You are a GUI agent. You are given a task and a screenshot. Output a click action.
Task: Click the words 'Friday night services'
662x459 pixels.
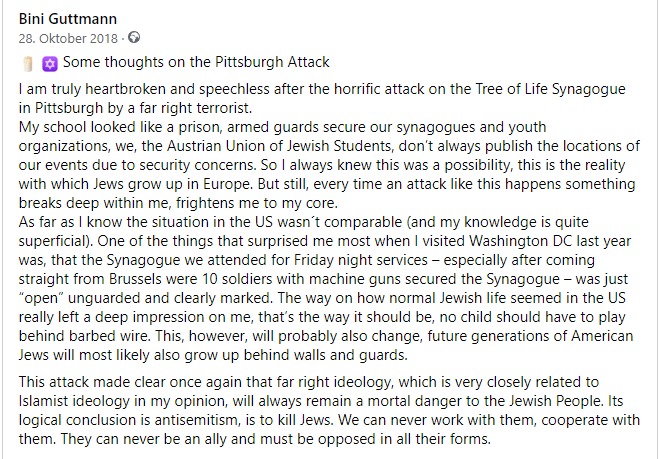(361, 260)
